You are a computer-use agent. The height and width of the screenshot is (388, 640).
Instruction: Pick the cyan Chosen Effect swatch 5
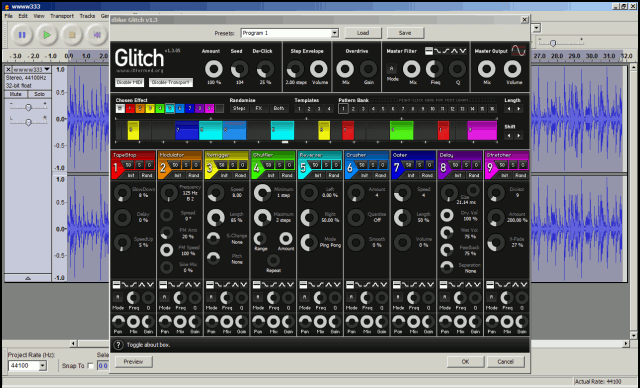coord(170,109)
